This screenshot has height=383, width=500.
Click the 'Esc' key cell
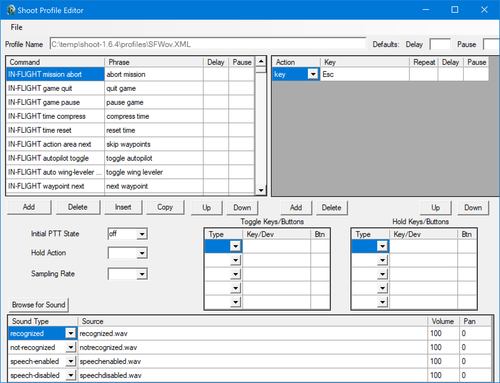[365, 74]
